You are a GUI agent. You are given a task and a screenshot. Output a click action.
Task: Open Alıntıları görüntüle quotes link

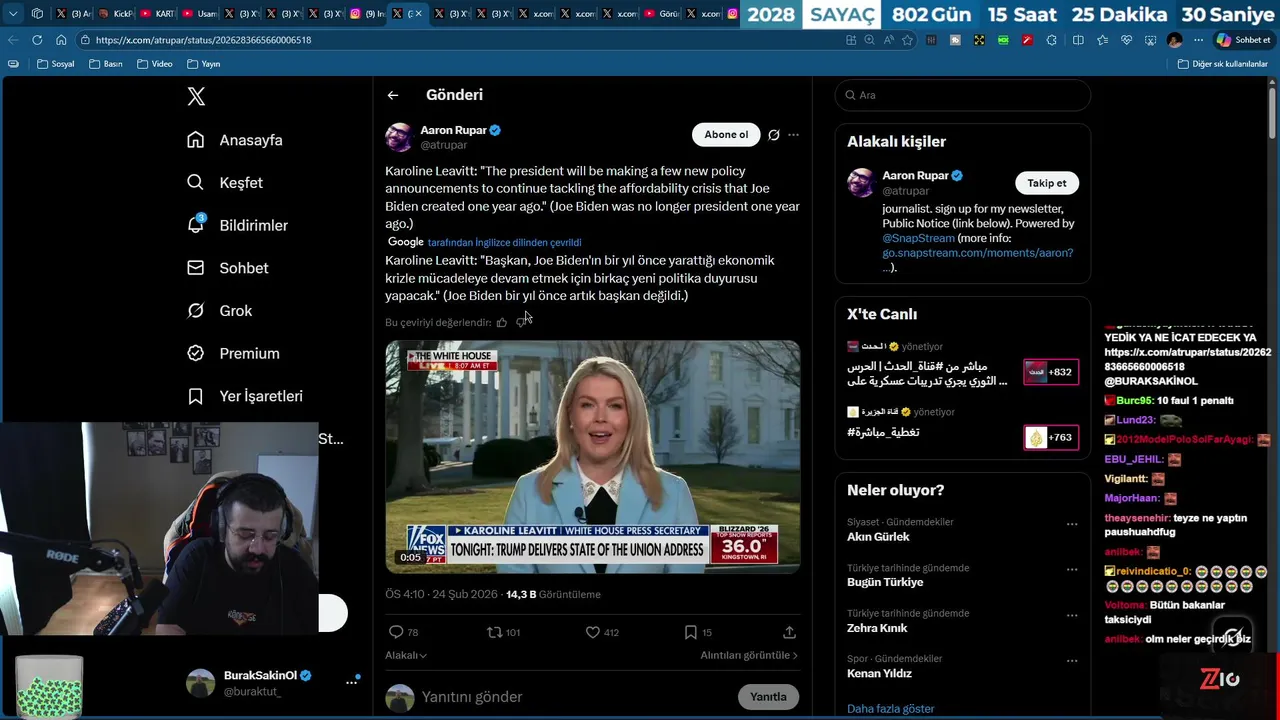[x=749, y=655]
